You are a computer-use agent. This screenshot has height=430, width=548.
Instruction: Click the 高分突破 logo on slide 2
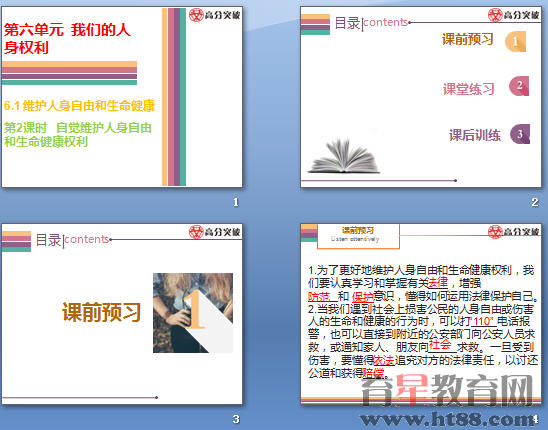(x=514, y=15)
